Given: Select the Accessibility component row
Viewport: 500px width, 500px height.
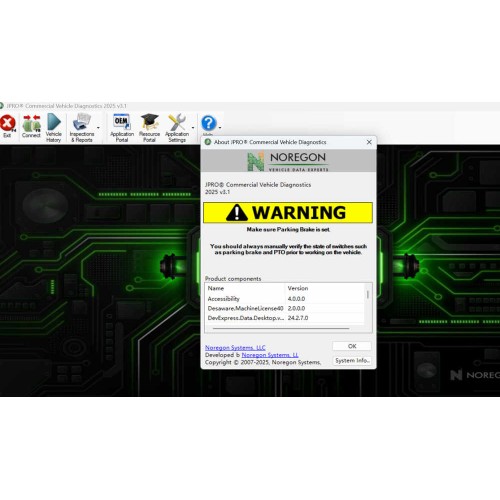Looking at the screenshot, I should [285, 299].
